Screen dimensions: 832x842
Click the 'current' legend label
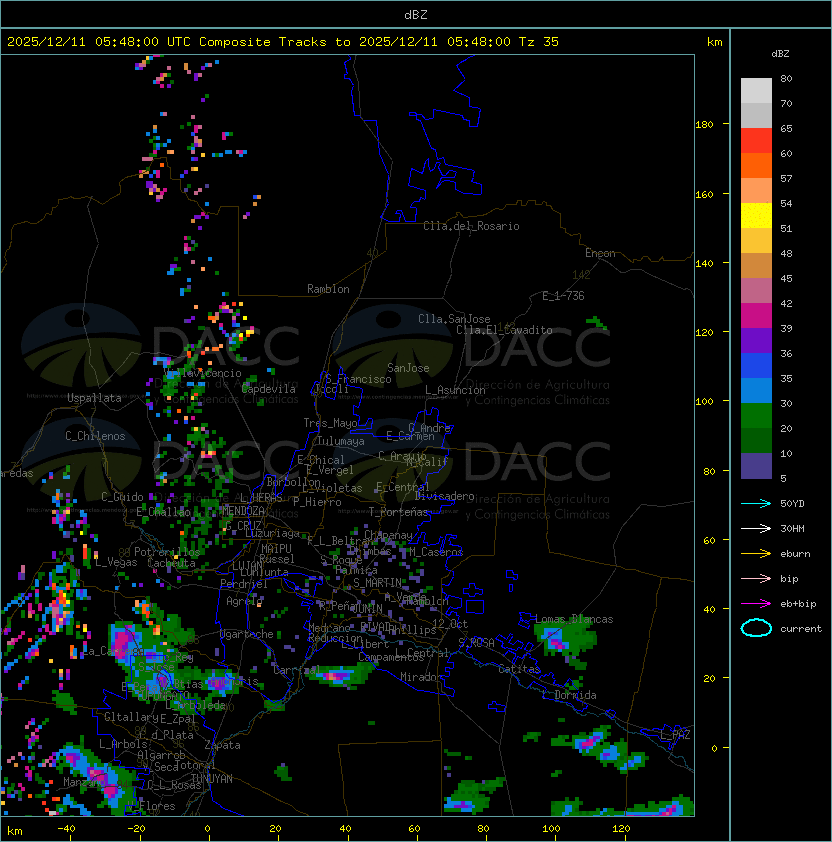(801, 629)
